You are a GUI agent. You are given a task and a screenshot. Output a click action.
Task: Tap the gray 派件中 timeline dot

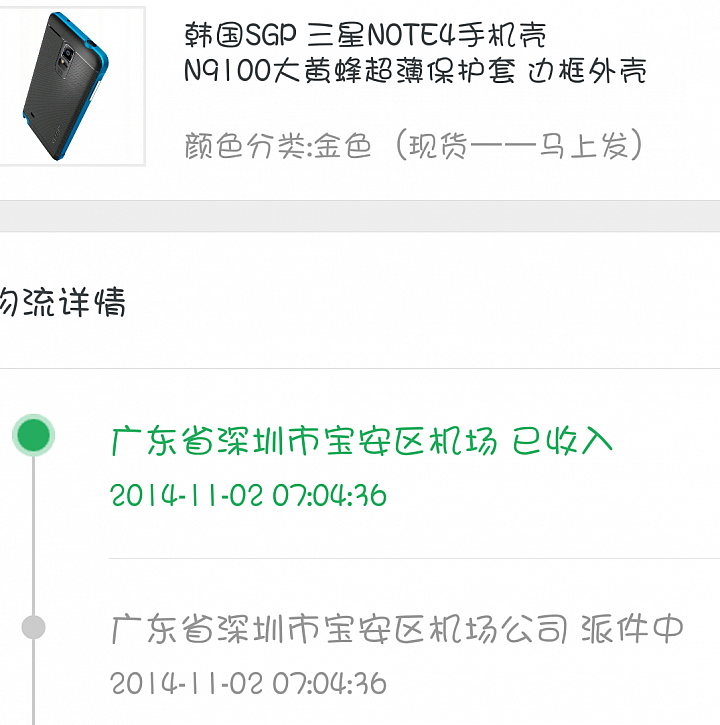[x=33, y=627]
